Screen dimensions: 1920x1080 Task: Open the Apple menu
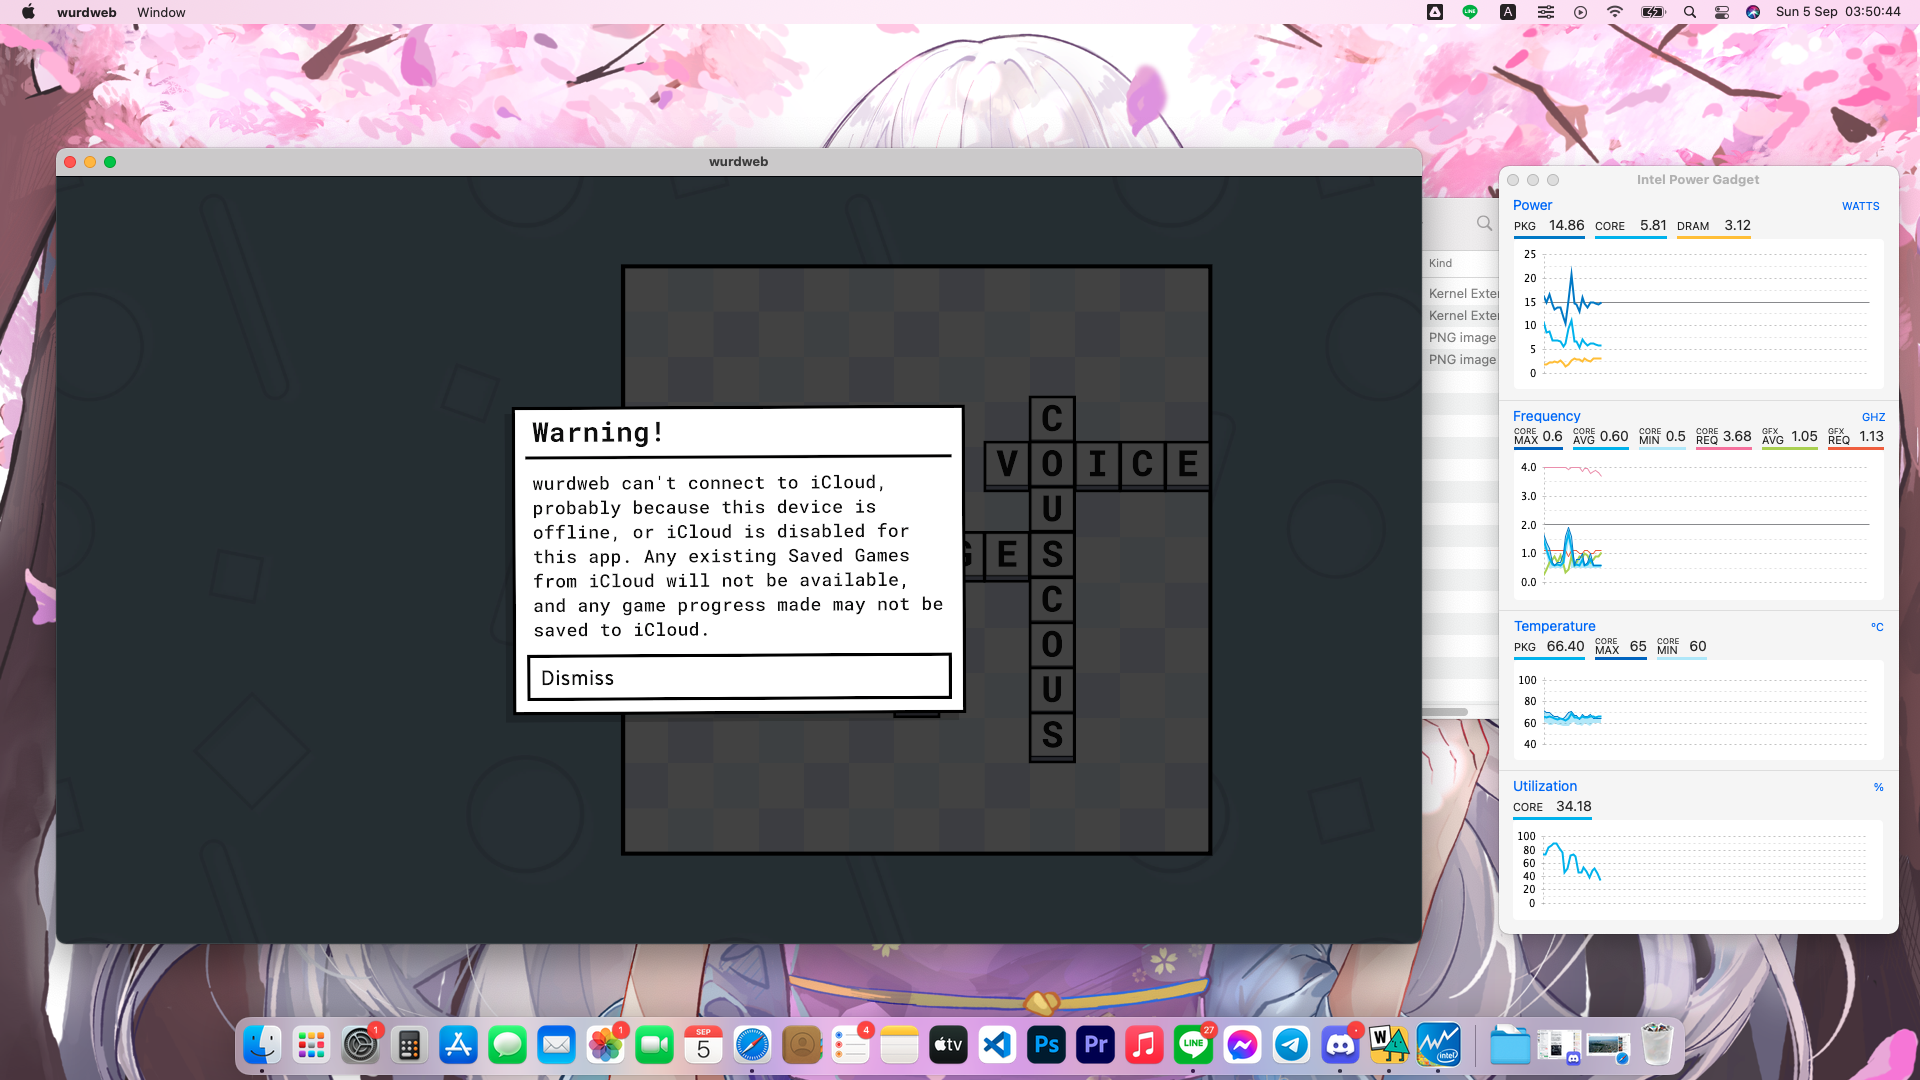pos(28,12)
